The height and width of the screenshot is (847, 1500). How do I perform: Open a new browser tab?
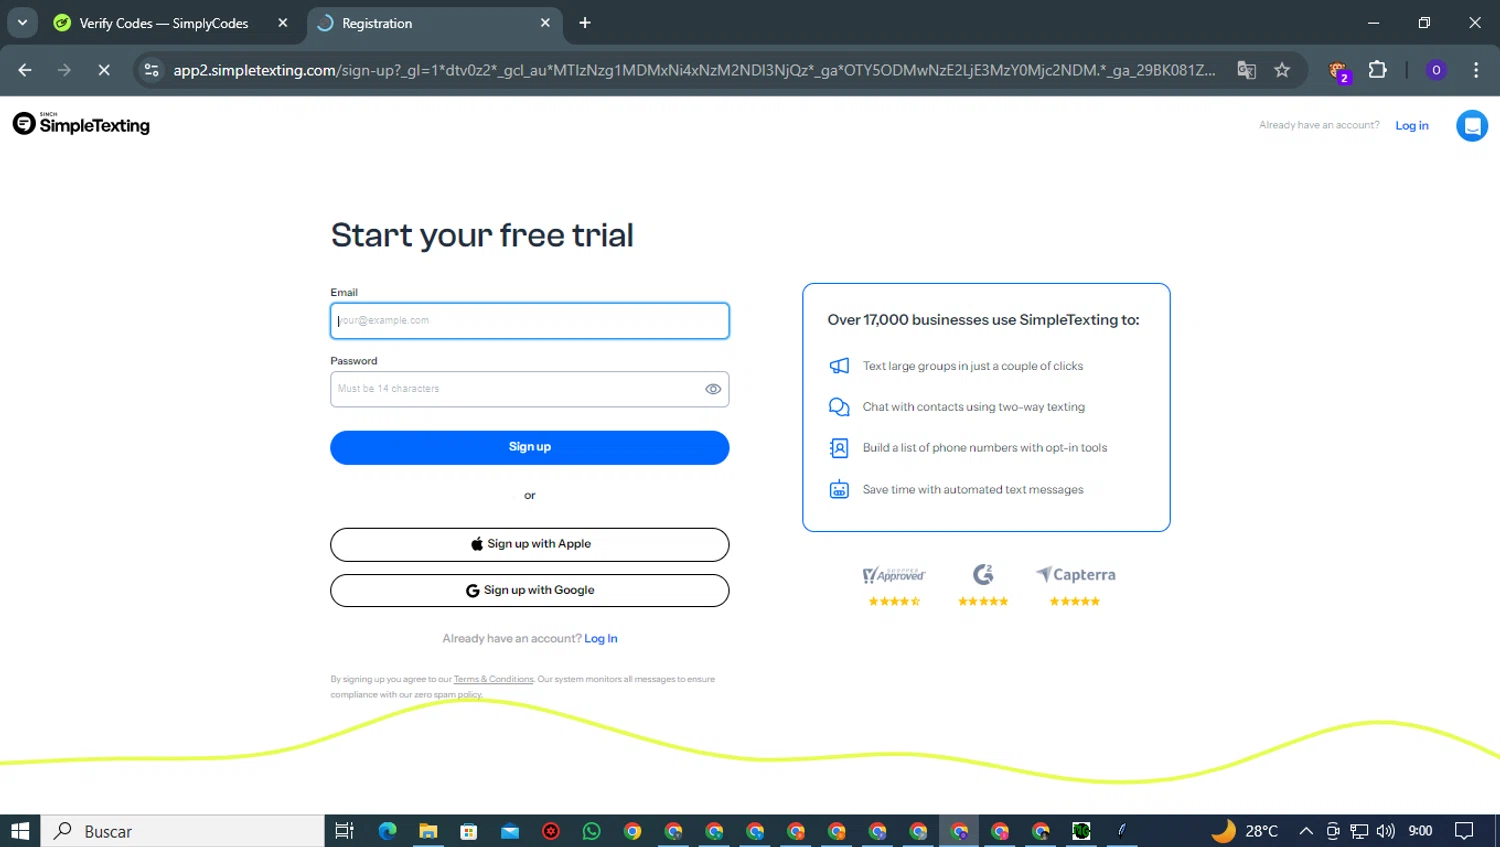585,23
